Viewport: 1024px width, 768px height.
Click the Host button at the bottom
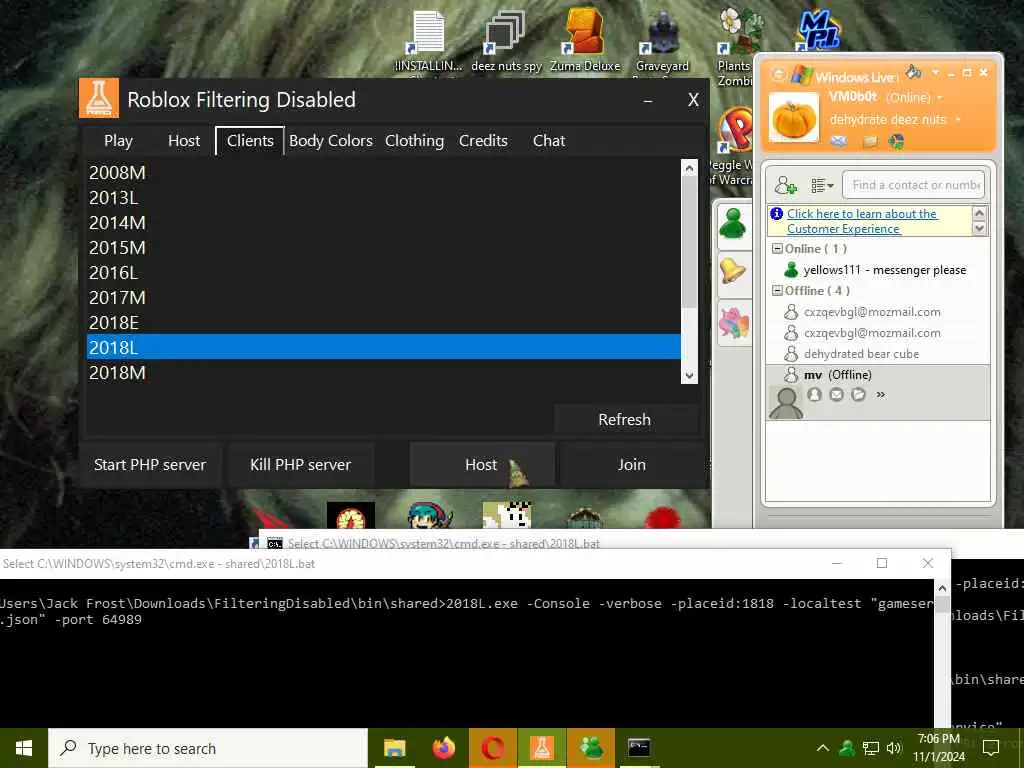tap(482, 464)
